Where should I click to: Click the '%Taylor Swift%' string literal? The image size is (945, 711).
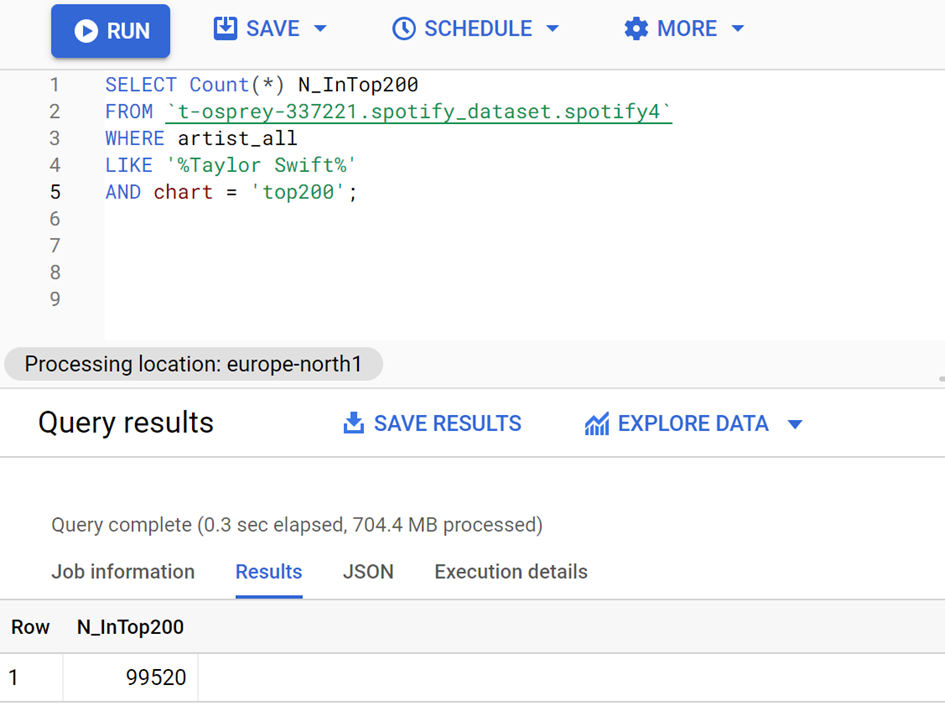[x=261, y=164]
